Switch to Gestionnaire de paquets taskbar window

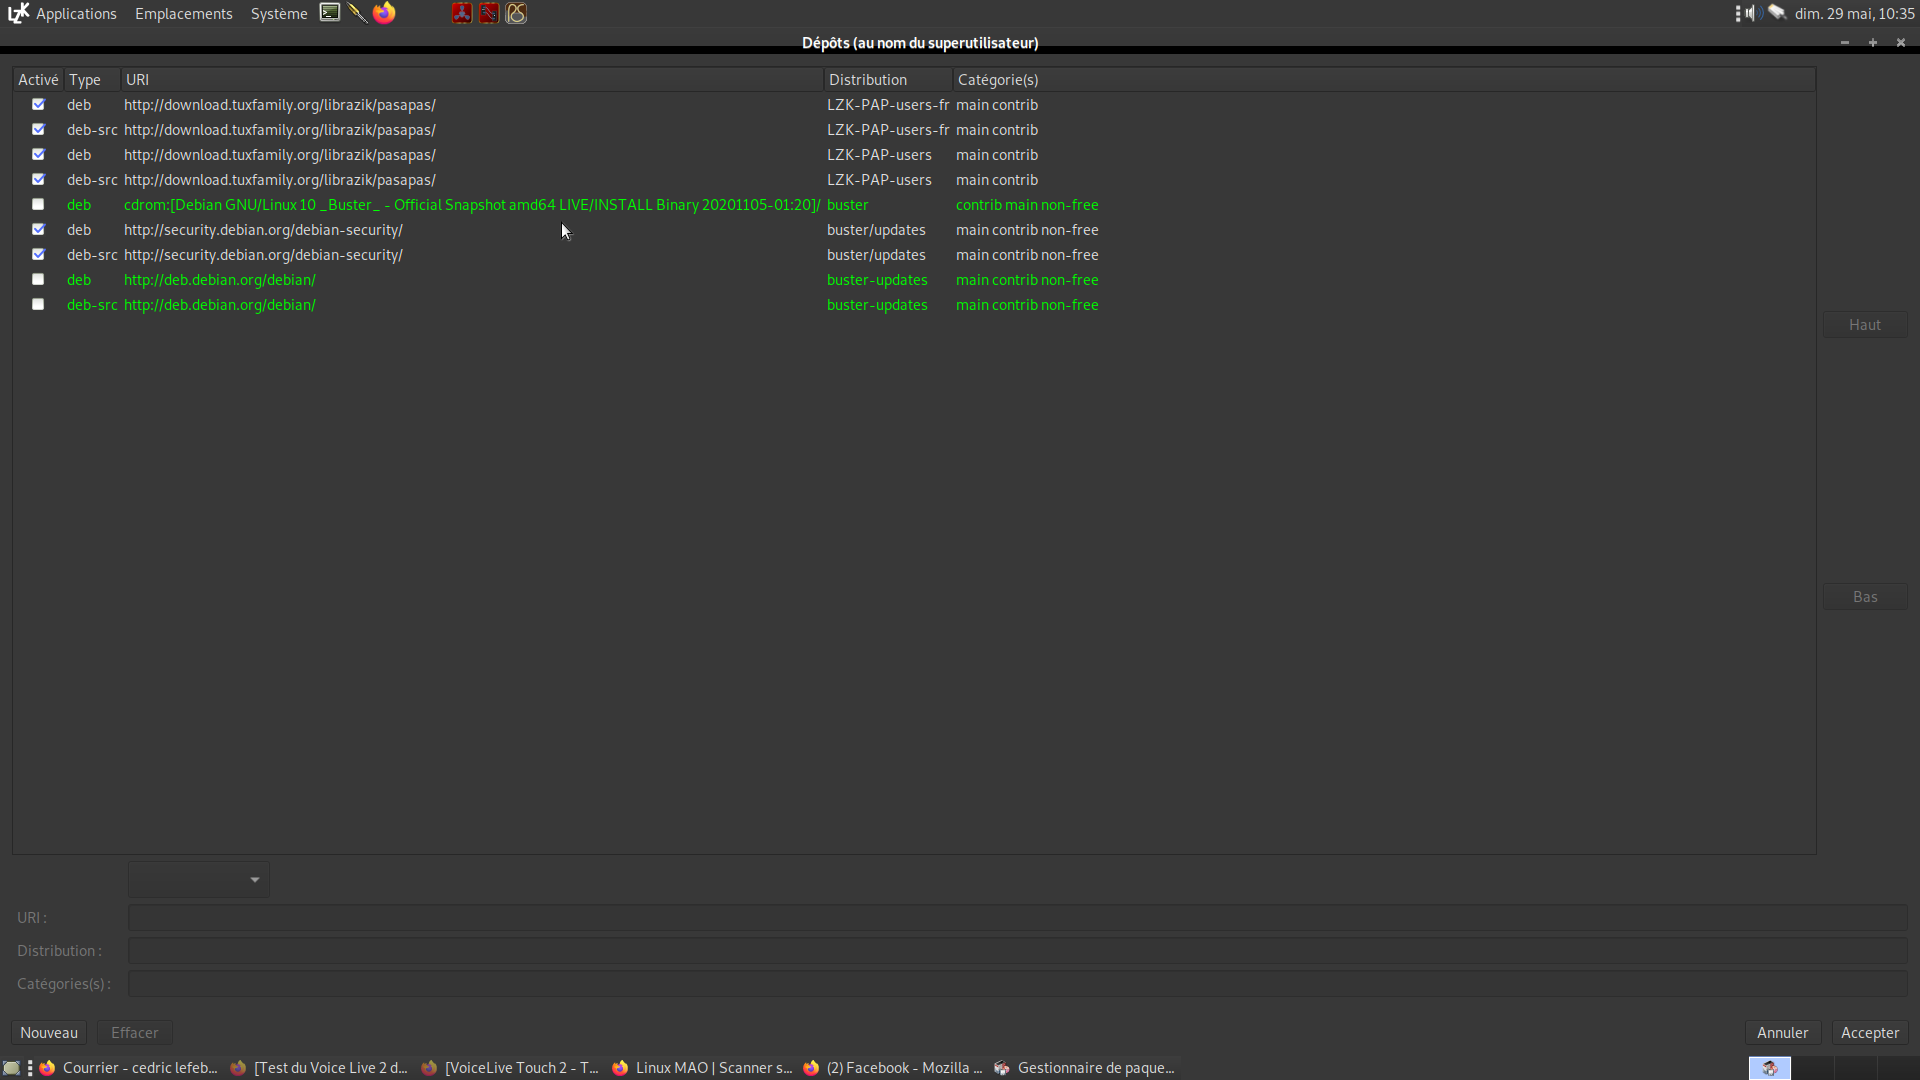(x=1085, y=1068)
